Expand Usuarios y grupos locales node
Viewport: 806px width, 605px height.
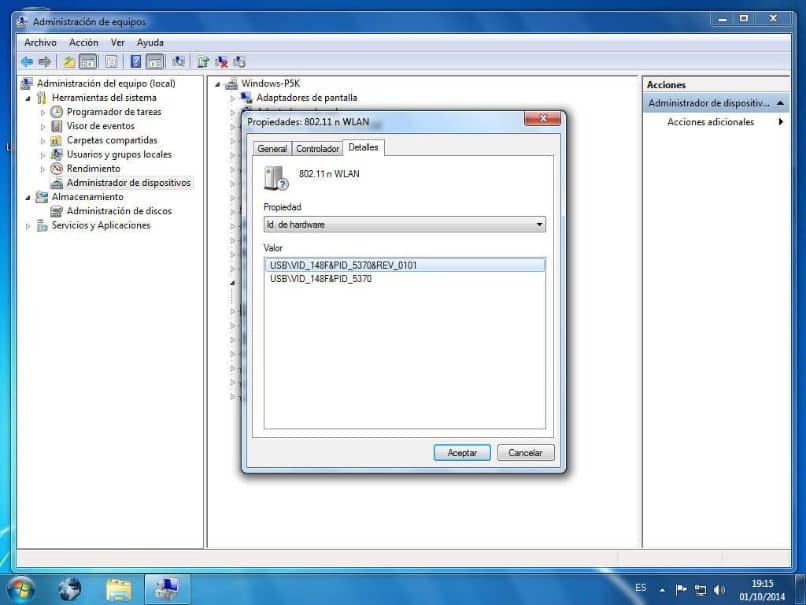coord(43,155)
